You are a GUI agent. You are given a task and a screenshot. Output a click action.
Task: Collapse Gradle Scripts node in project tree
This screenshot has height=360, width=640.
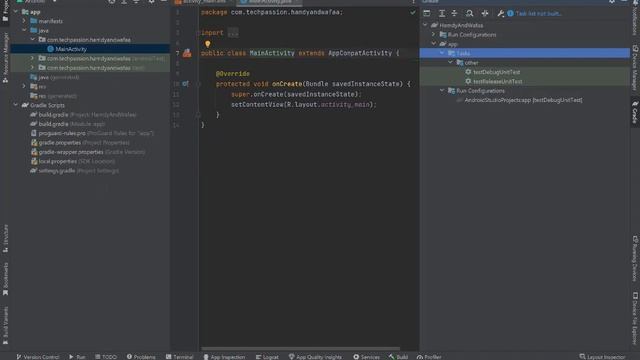pos(16,105)
